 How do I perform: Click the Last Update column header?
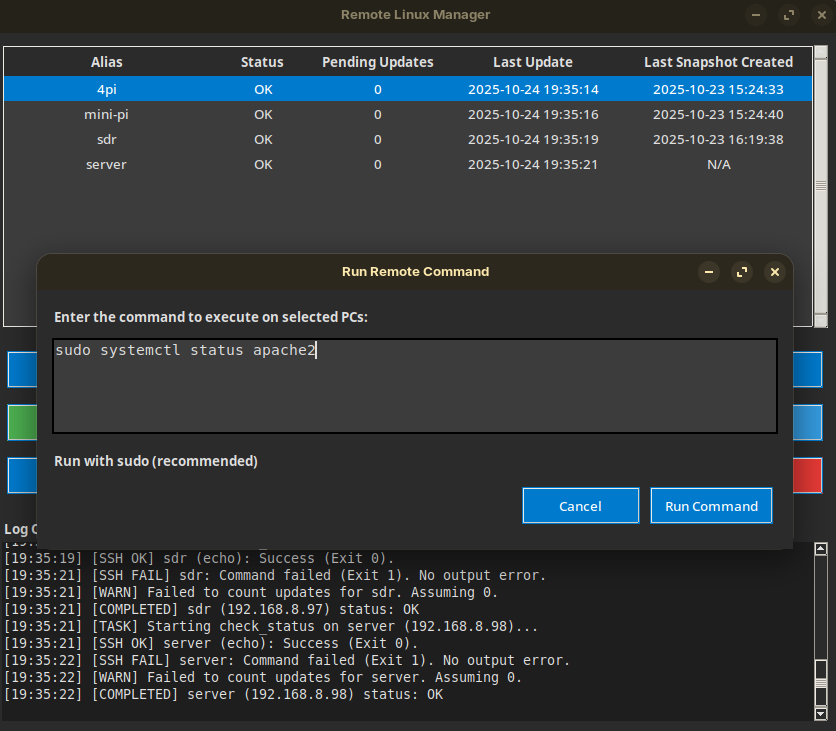pyautogui.click(x=532, y=62)
